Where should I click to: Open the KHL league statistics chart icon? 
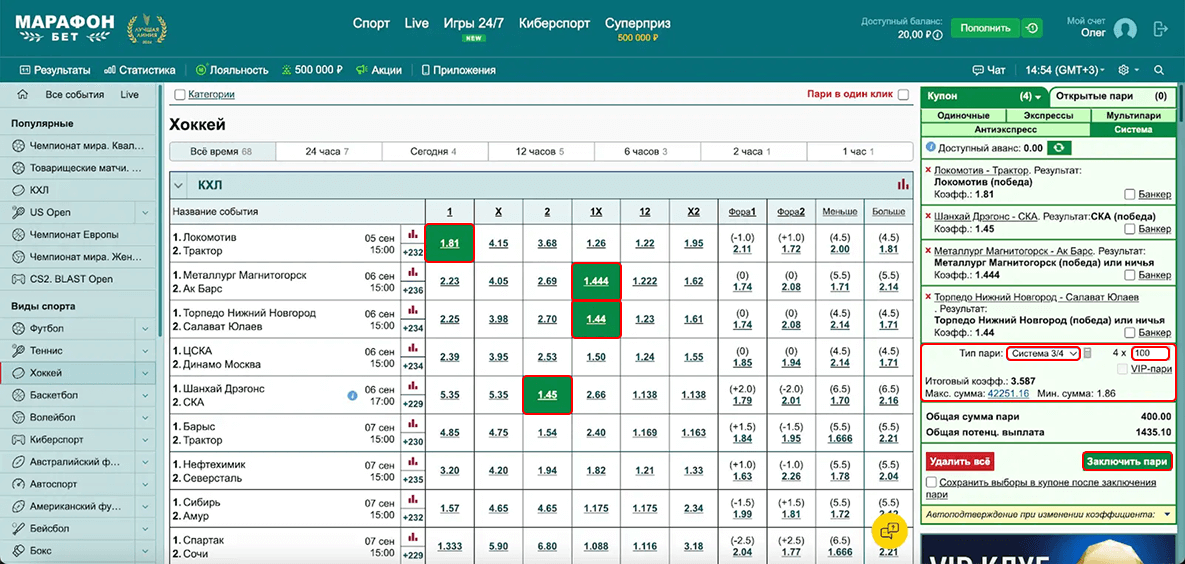(x=902, y=184)
